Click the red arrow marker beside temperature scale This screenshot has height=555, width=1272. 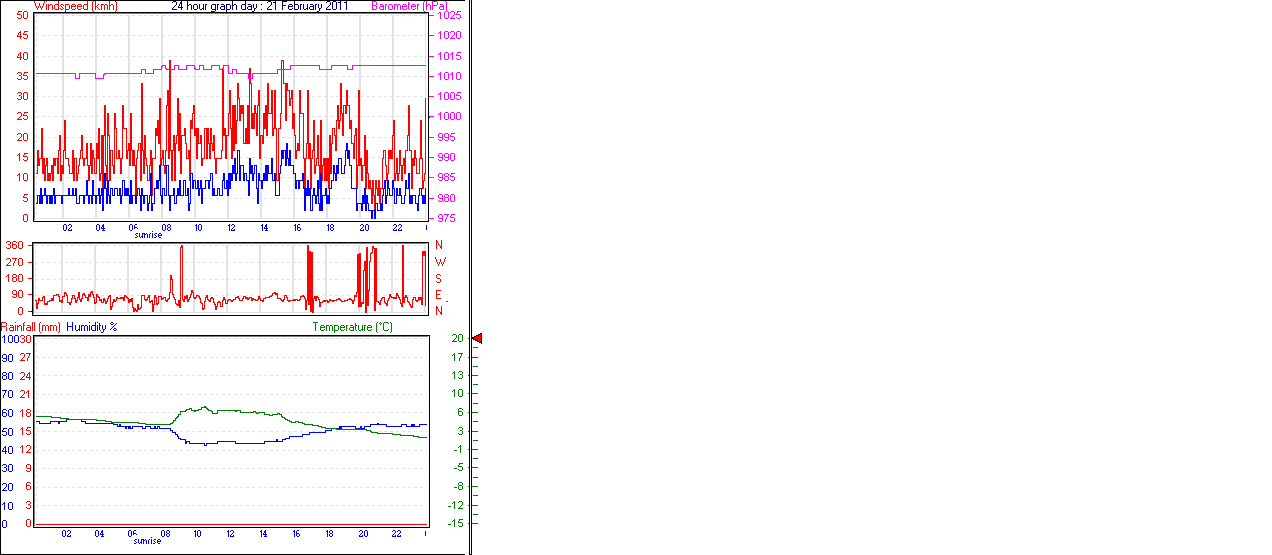coord(477,339)
